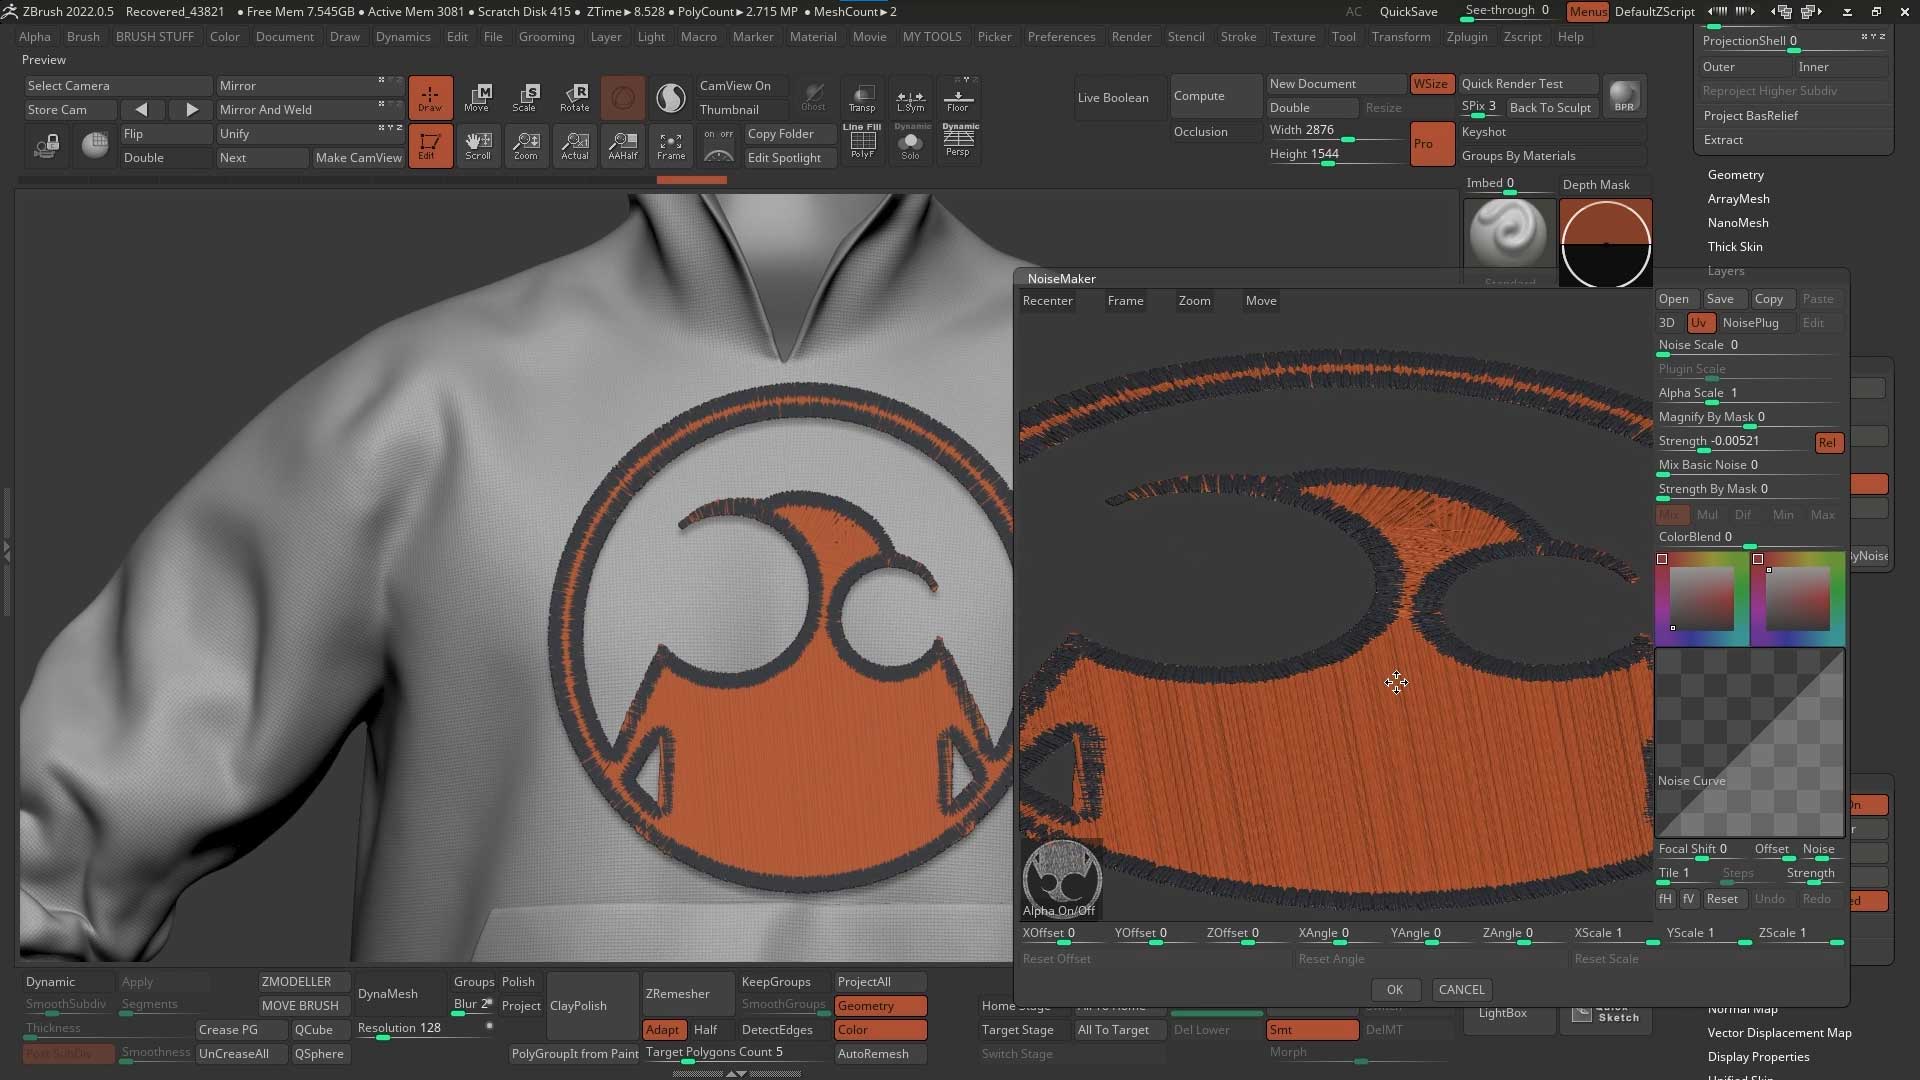Expand the ArrayMesh subpalette

1738,199
